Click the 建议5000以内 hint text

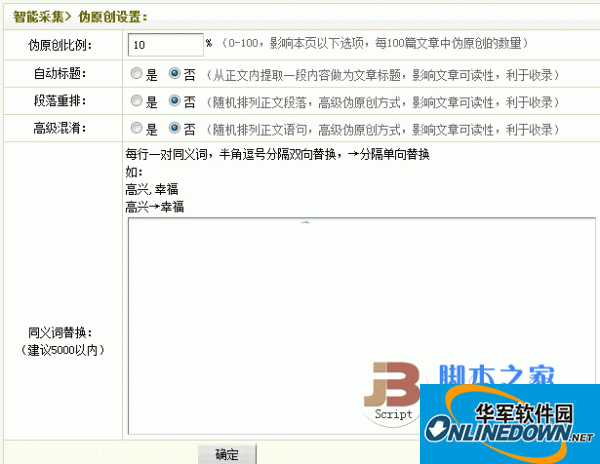62,350
